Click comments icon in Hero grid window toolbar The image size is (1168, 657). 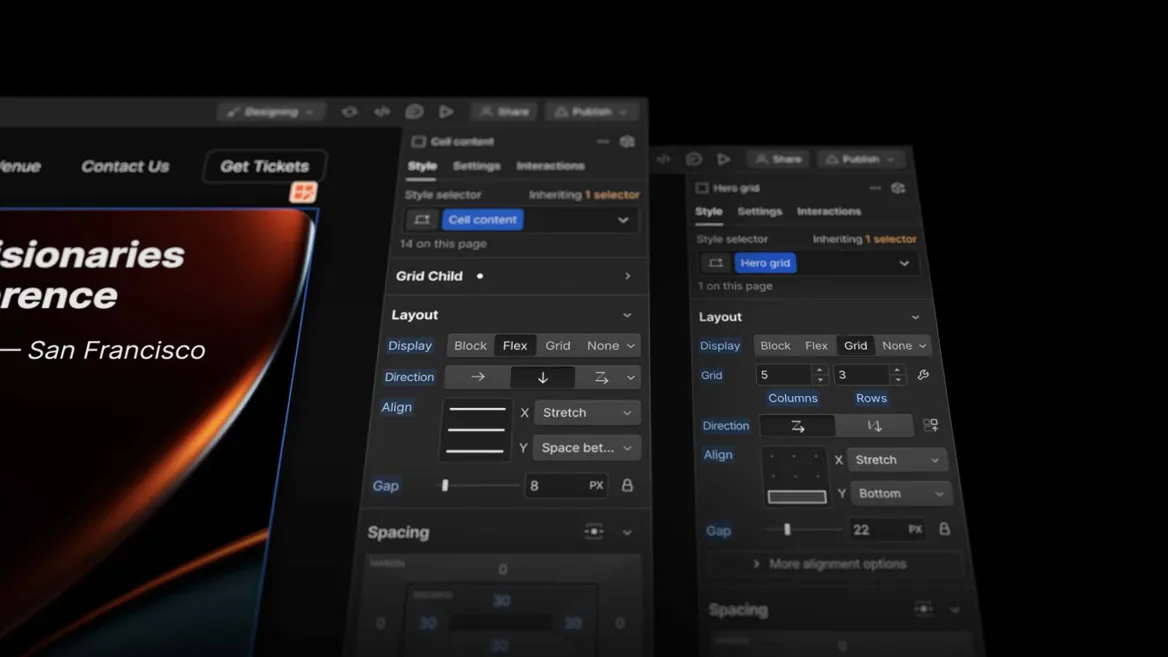click(x=694, y=159)
